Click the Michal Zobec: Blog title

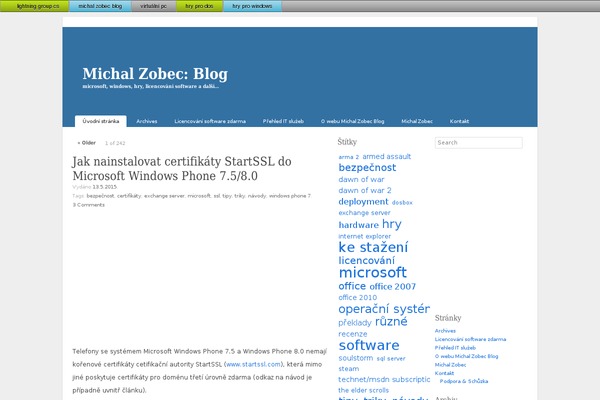(155, 74)
